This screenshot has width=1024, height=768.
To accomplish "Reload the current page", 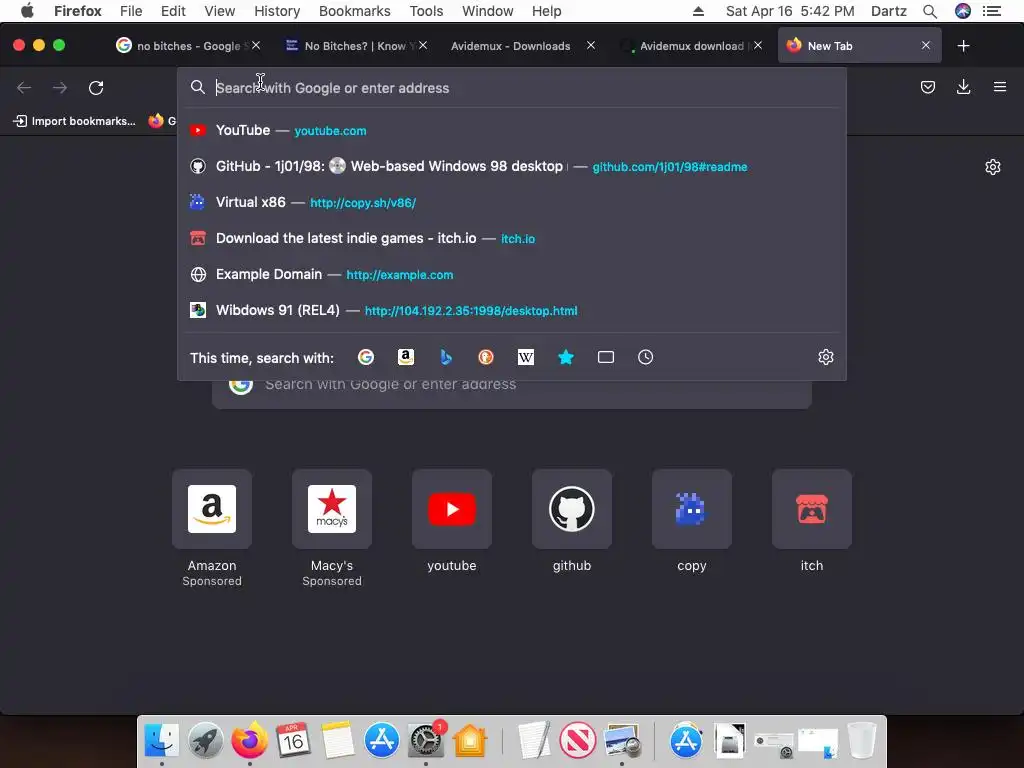I will [96, 88].
